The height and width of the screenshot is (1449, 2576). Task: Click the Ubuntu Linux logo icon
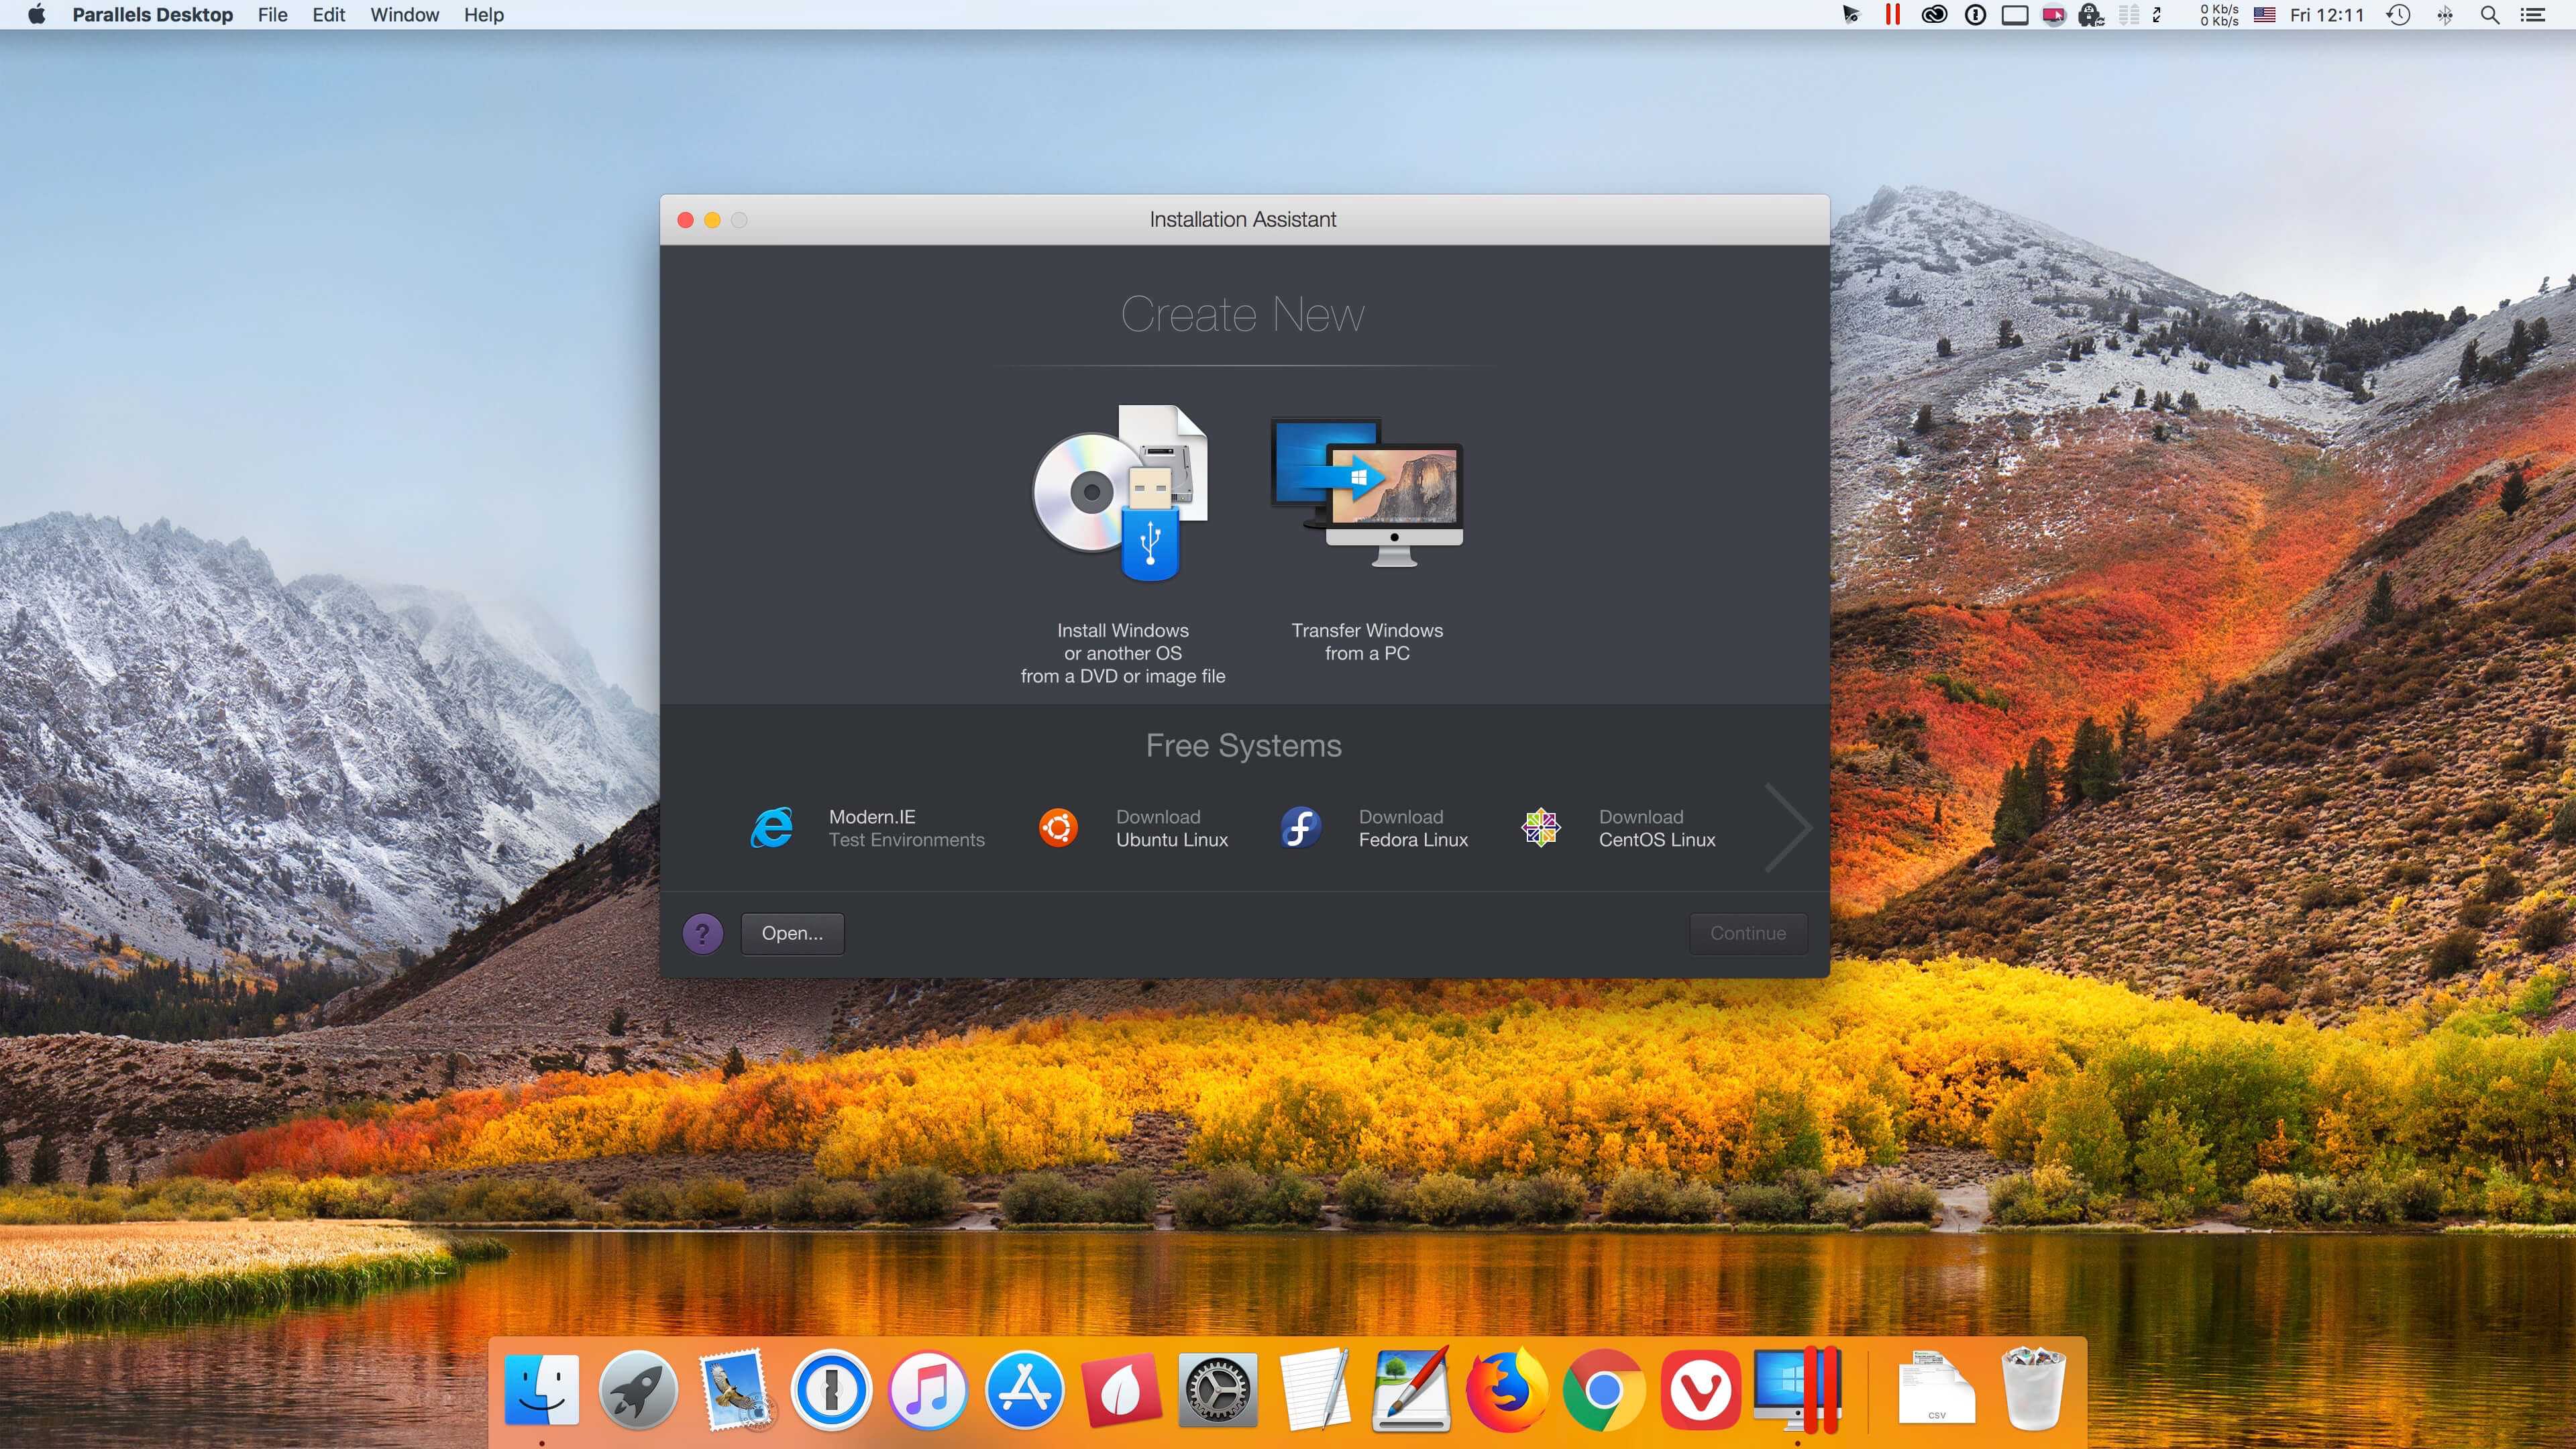[1058, 828]
